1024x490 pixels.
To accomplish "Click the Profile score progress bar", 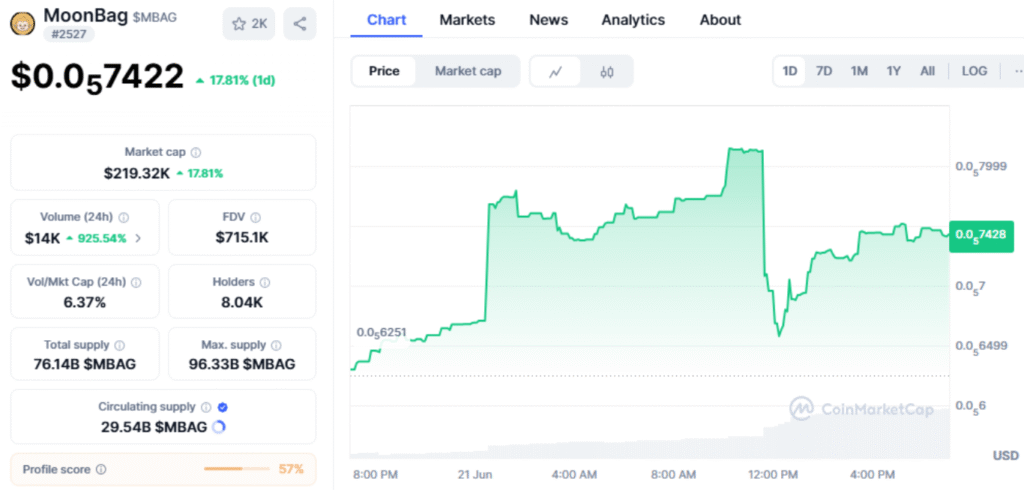I will (236, 469).
